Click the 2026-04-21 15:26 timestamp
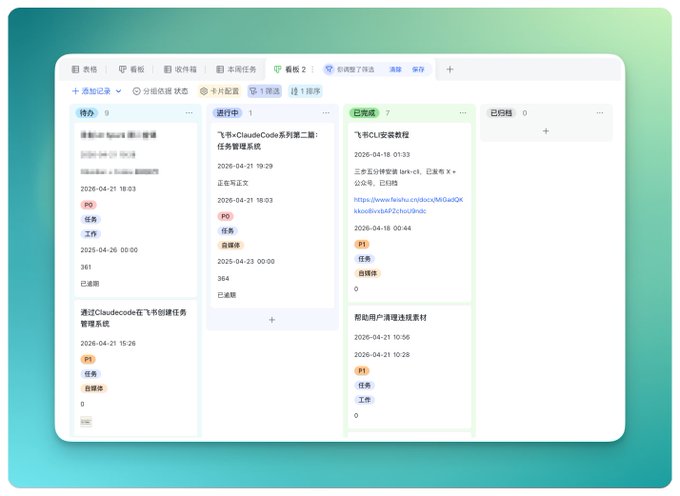 (108, 343)
